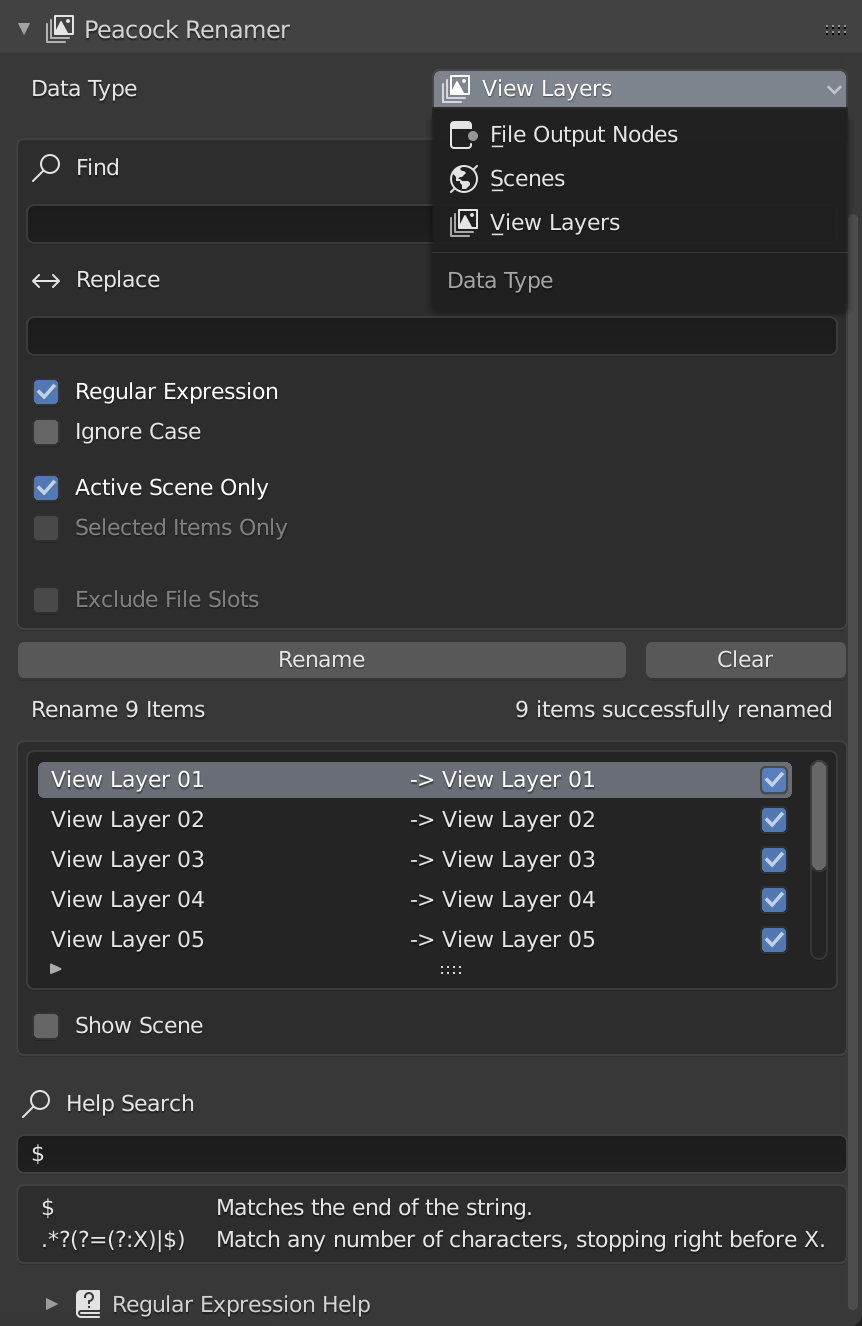Click the File Output Nodes icon in dropdown
Viewport: 862px width, 1326px height.
tap(463, 135)
